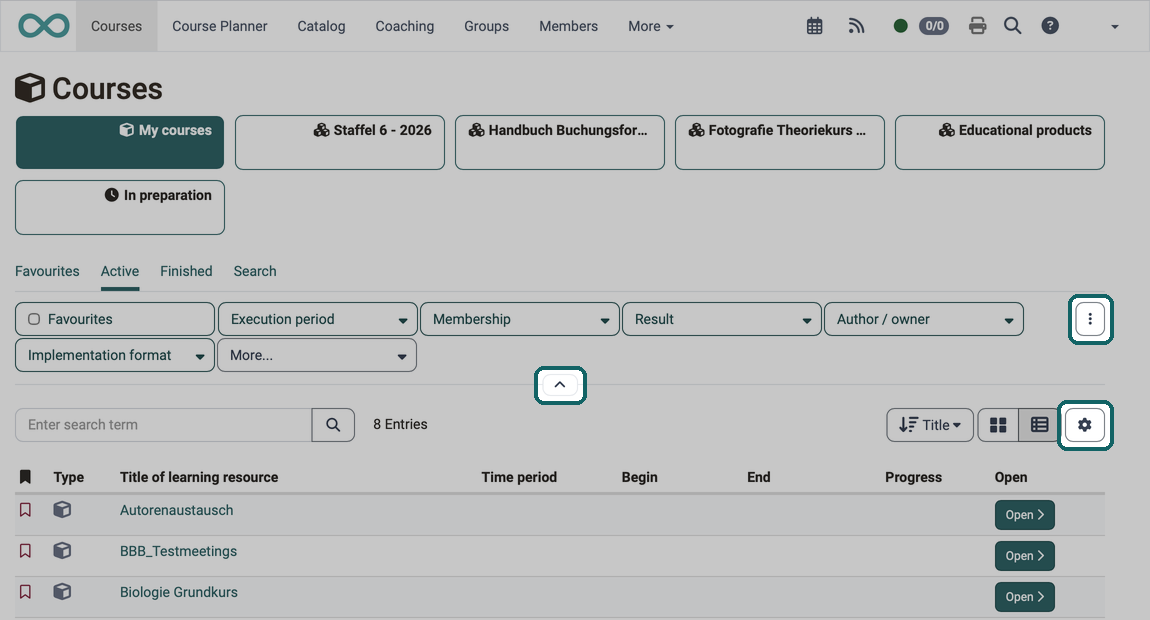Expand the More menu in navigation

tap(651, 26)
